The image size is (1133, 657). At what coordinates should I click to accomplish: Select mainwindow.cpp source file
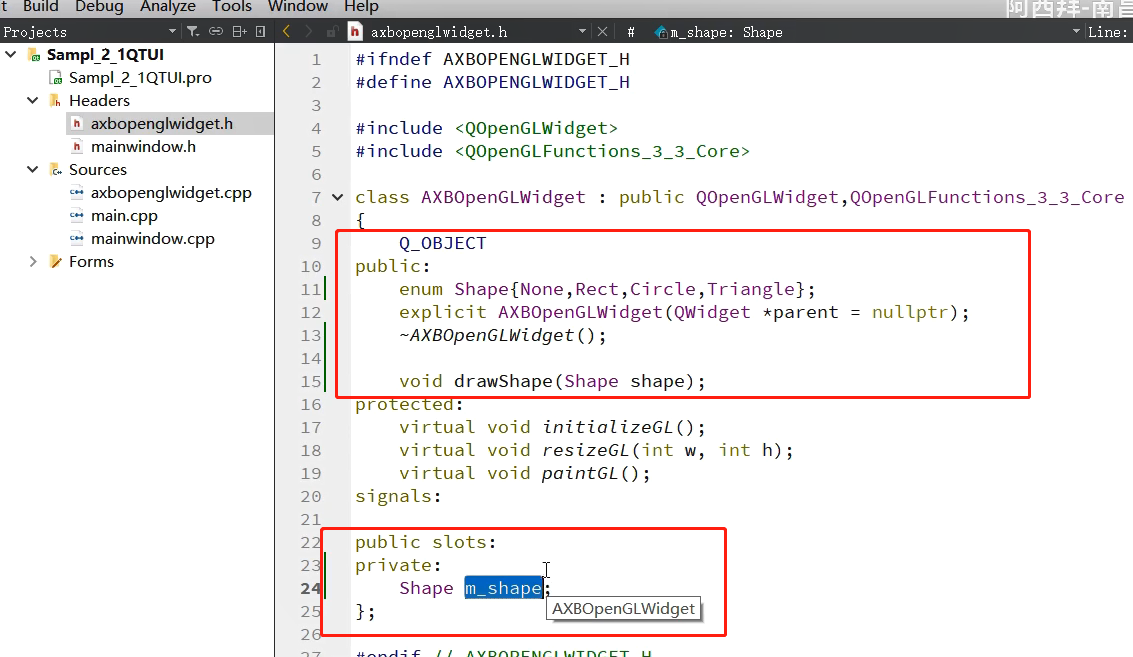tap(152, 239)
